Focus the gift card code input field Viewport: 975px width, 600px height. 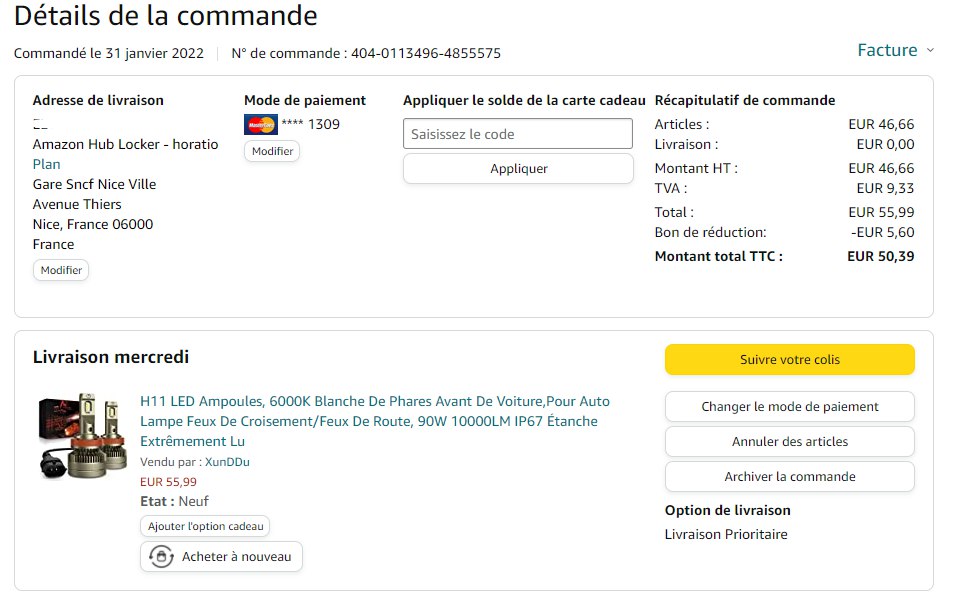pyautogui.click(x=518, y=134)
